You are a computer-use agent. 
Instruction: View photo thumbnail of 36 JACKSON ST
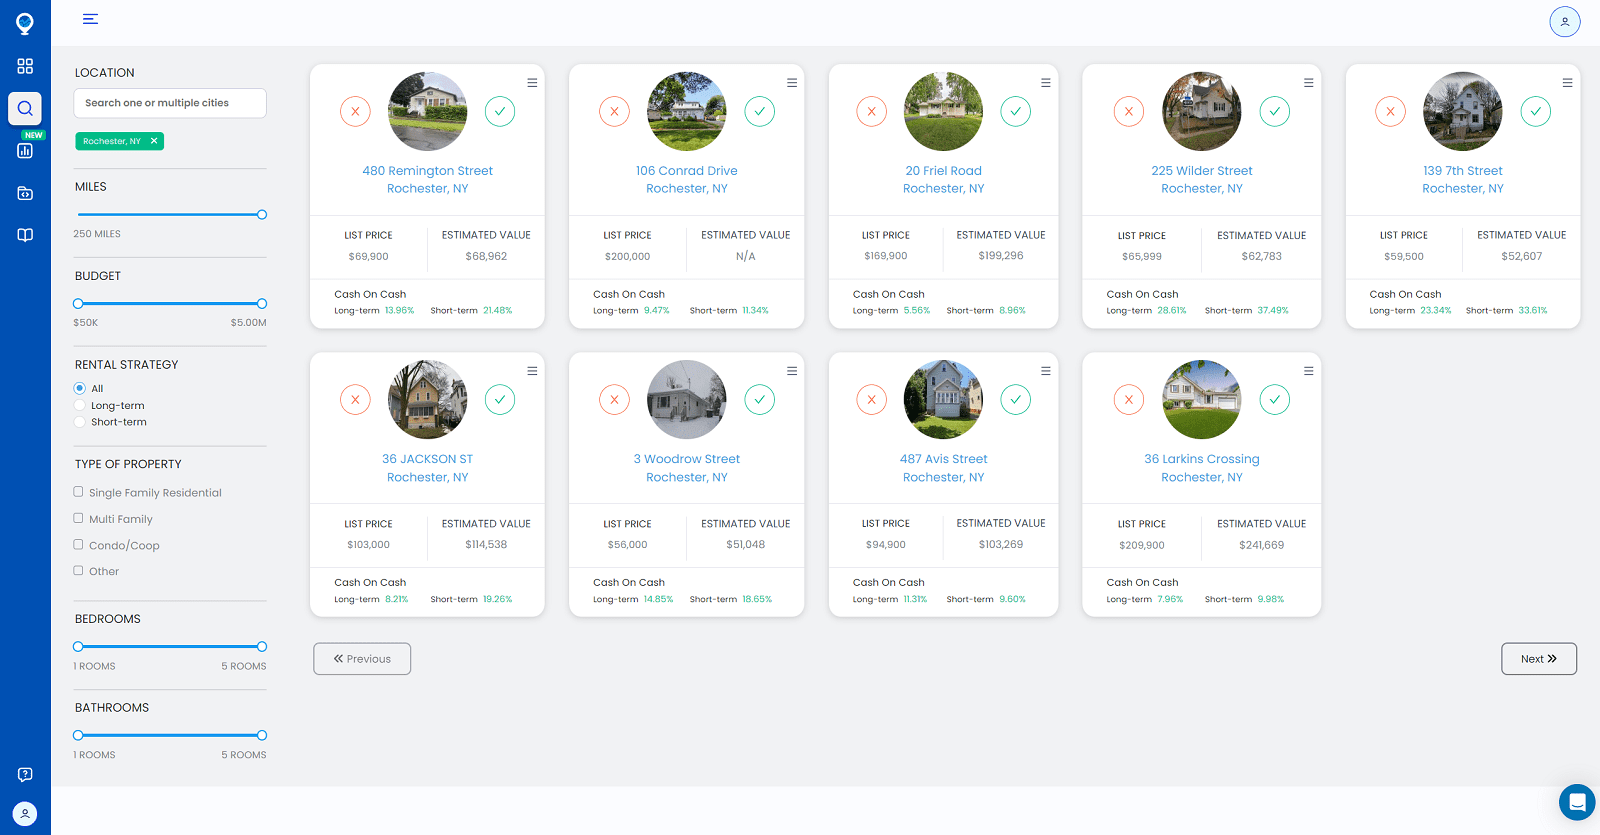coord(427,399)
